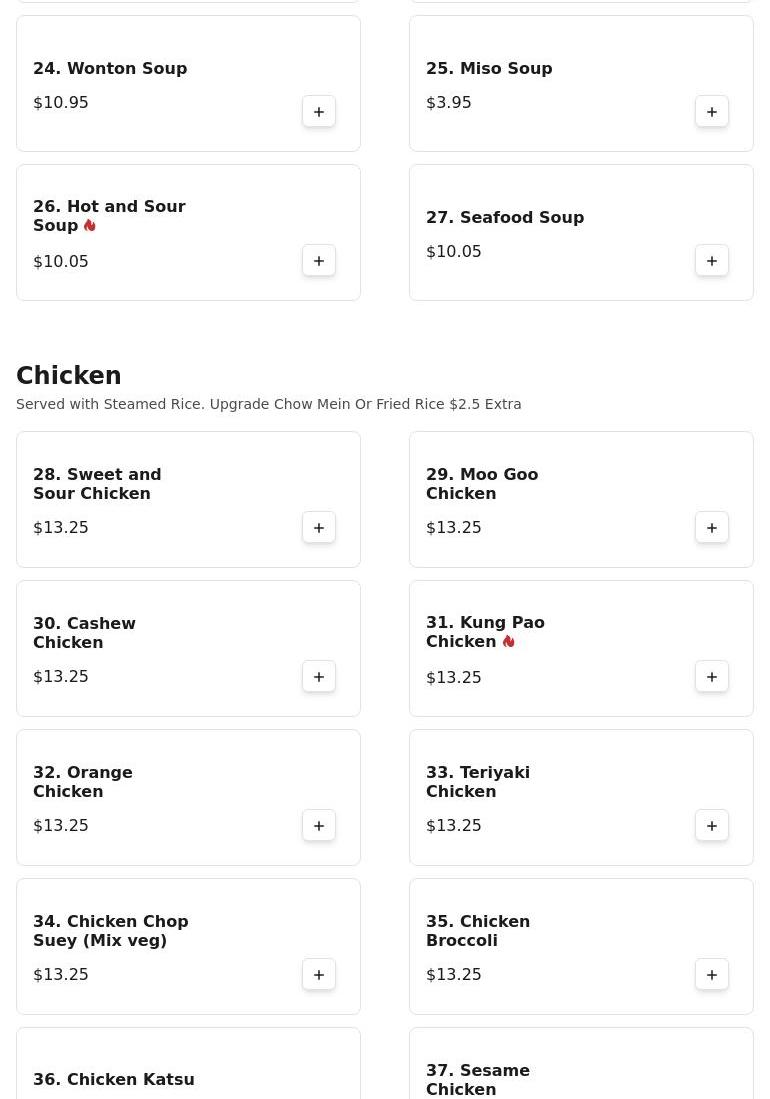Add Moo Goo Chicken via plus button
770x1099 pixels.
(x=712, y=528)
